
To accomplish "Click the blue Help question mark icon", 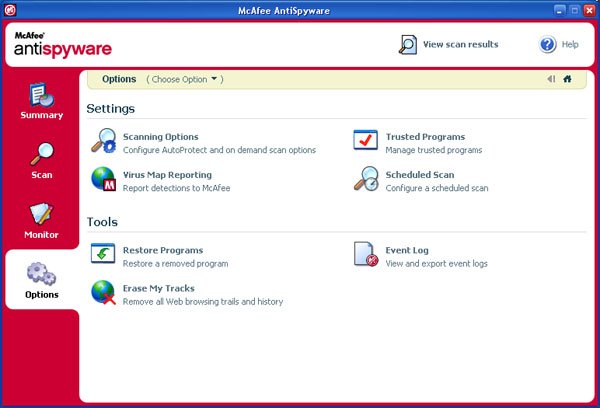I will point(548,44).
